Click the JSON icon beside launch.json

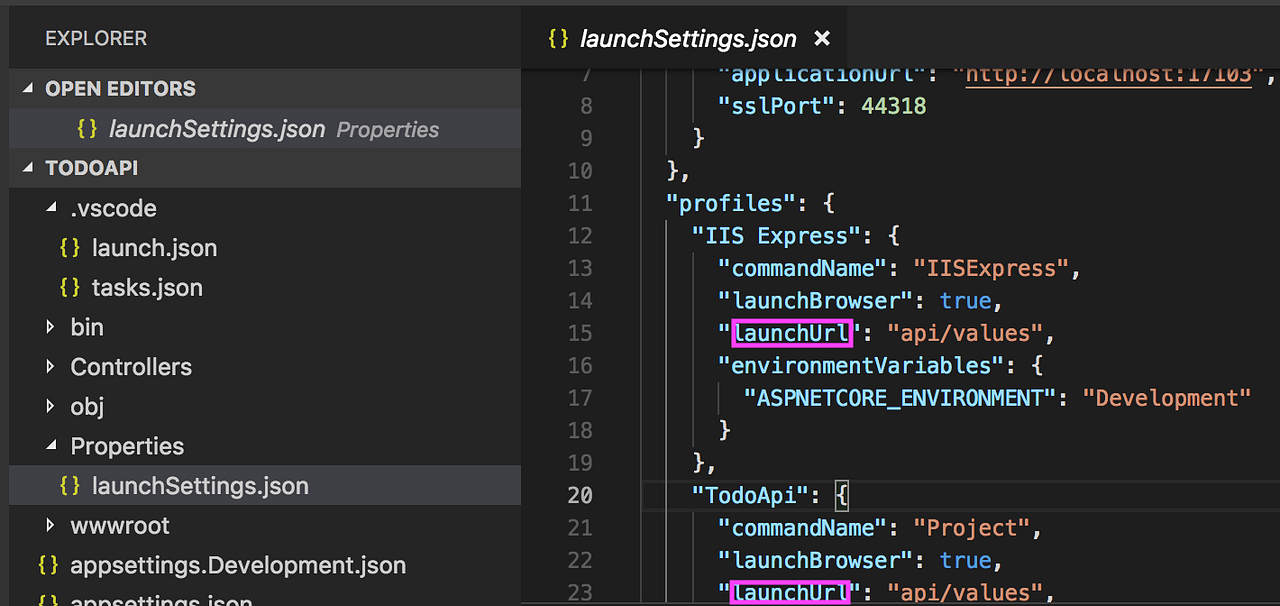click(x=68, y=247)
